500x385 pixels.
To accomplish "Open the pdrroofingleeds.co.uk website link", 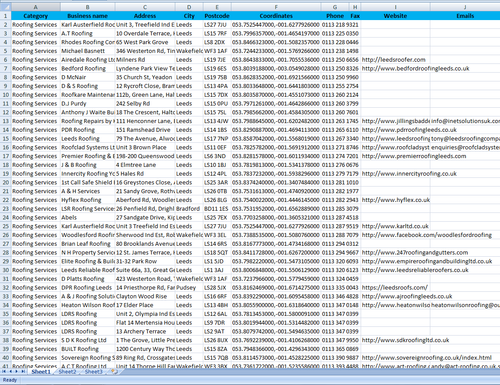I will pyautogui.click(x=409, y=130).
